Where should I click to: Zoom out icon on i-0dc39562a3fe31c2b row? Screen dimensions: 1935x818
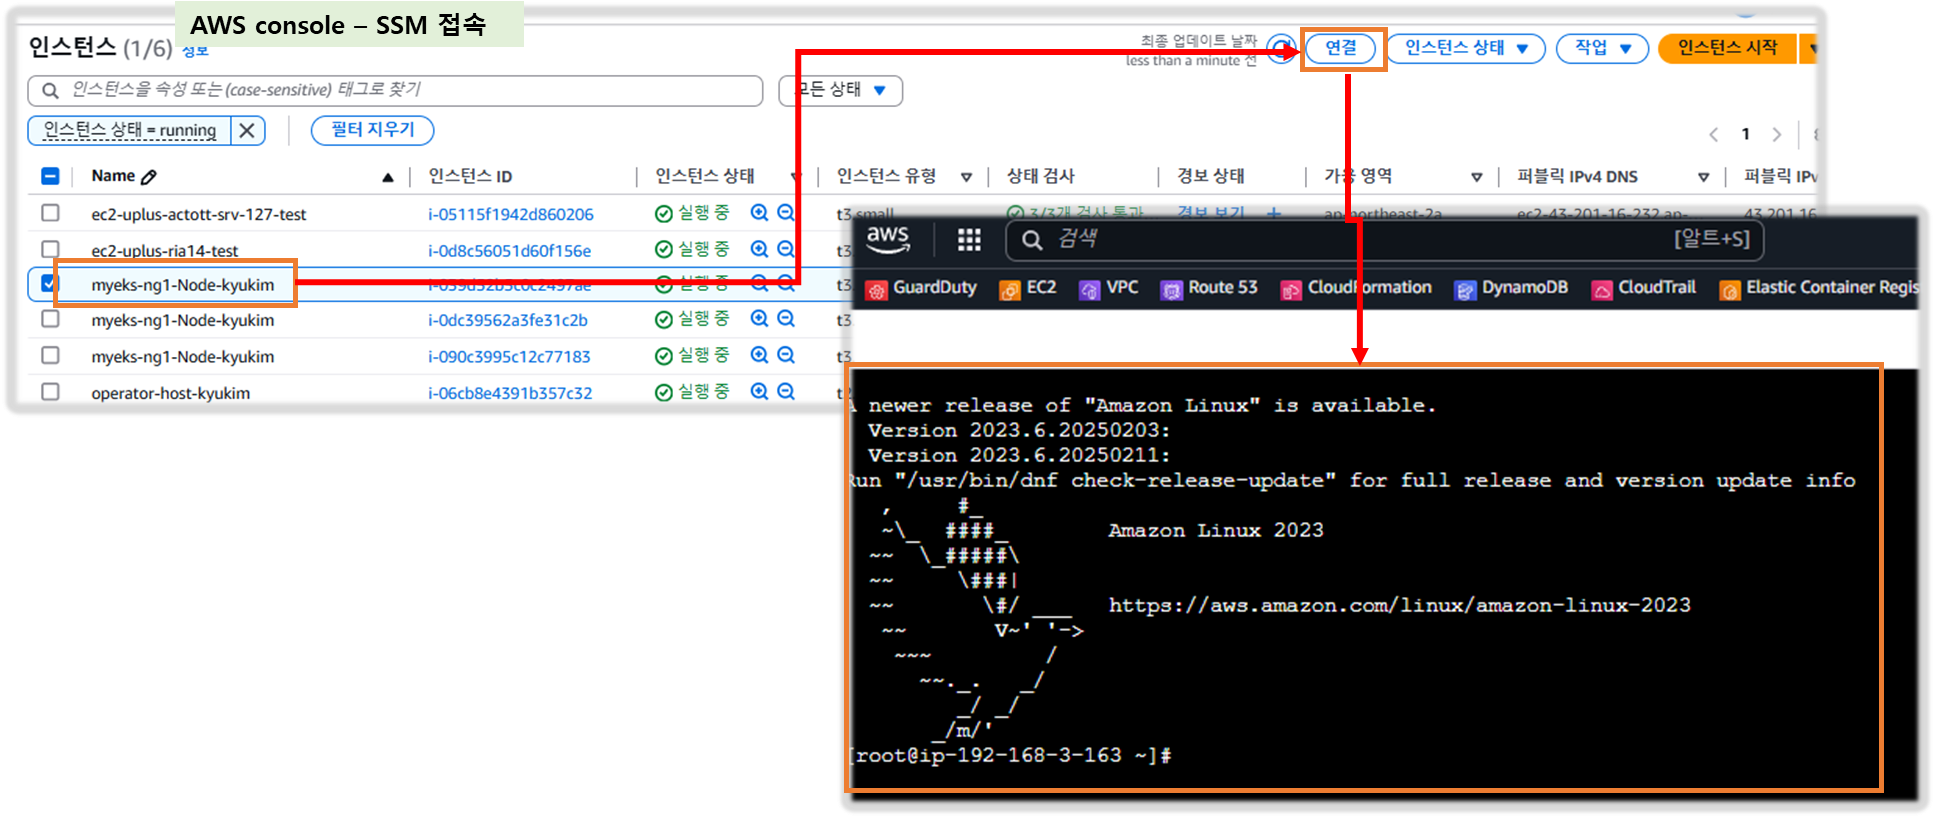pos(786,319)
